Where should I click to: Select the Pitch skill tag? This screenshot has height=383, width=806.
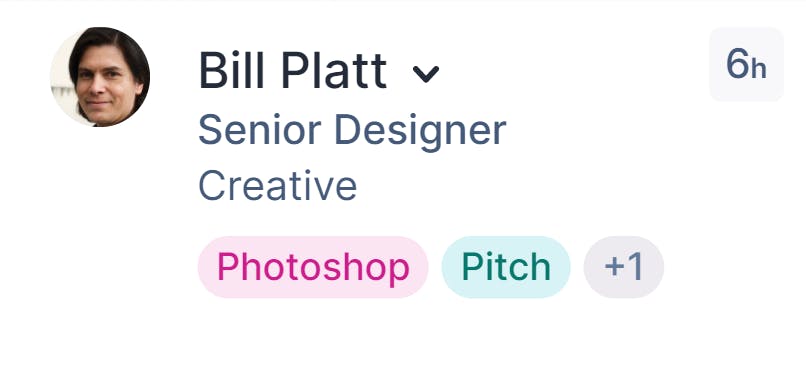[506, 267]
